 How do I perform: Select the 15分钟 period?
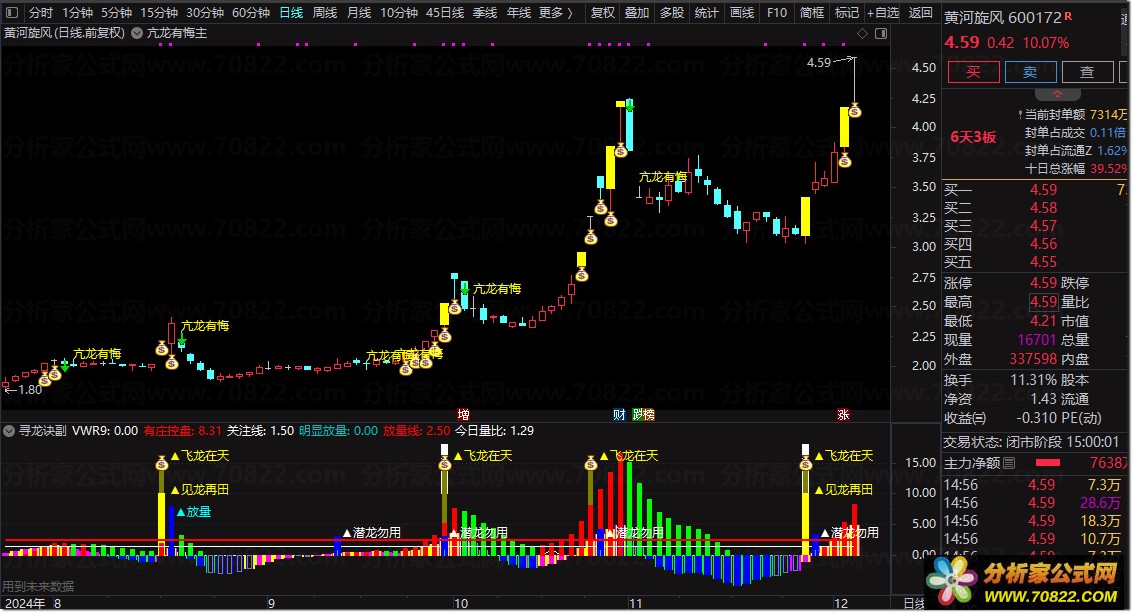(x=158, y=12)
